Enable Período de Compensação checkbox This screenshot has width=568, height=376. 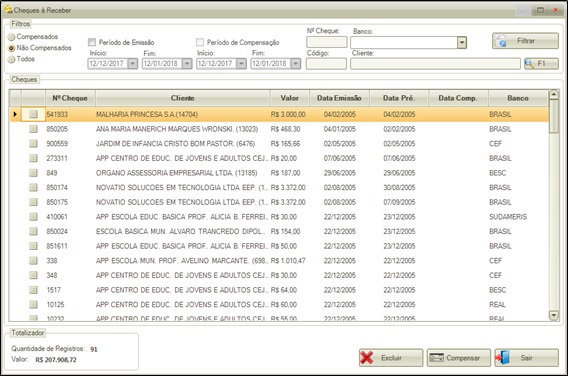coord(200,42)
